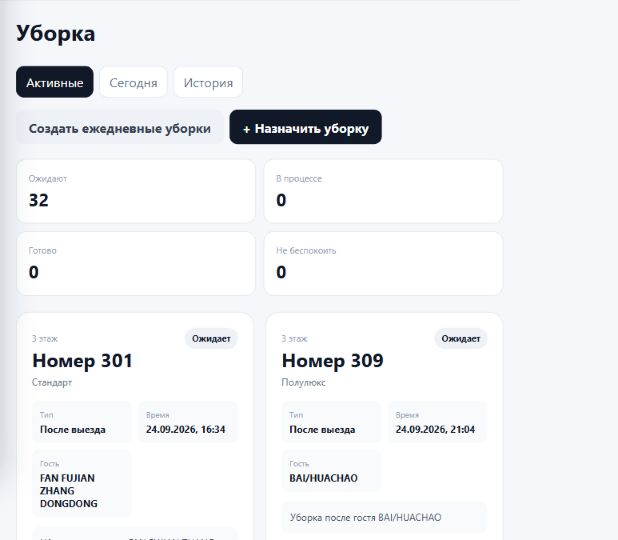Click the time 24.09.2026, 21:04 field

pyautogui.click(x=437, y=422)
